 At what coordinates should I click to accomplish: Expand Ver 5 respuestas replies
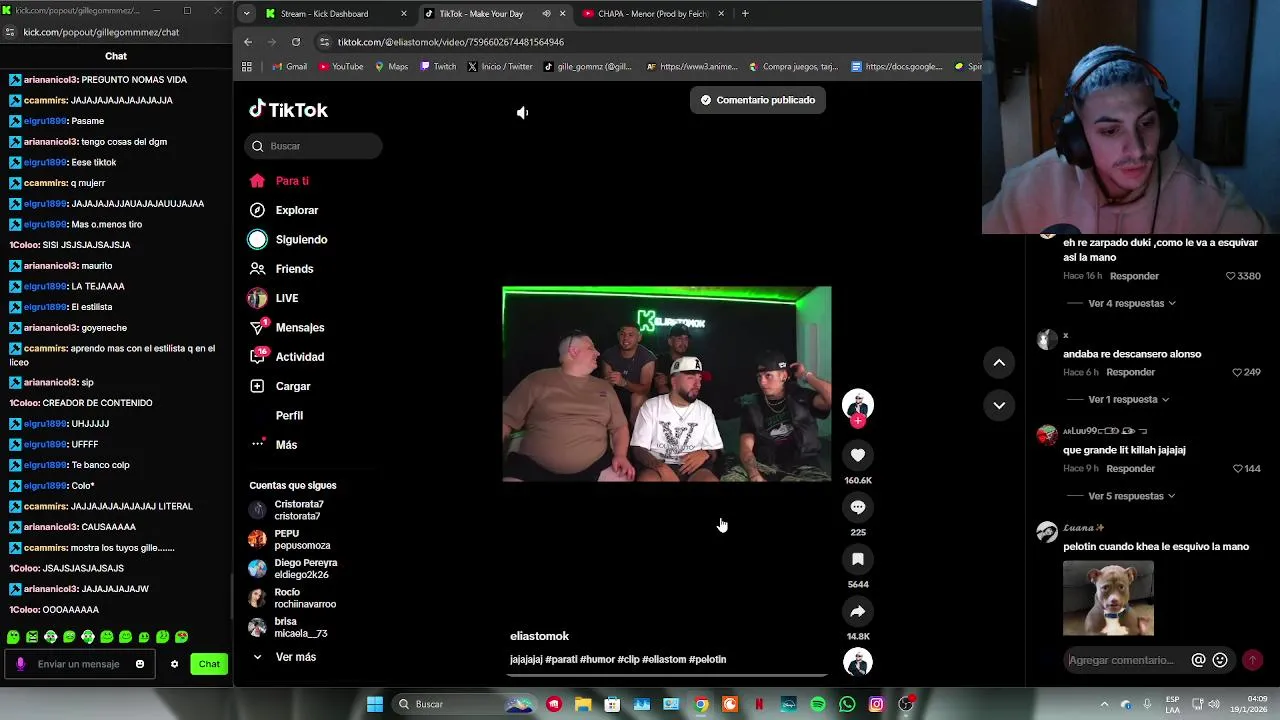[1131, 496]
